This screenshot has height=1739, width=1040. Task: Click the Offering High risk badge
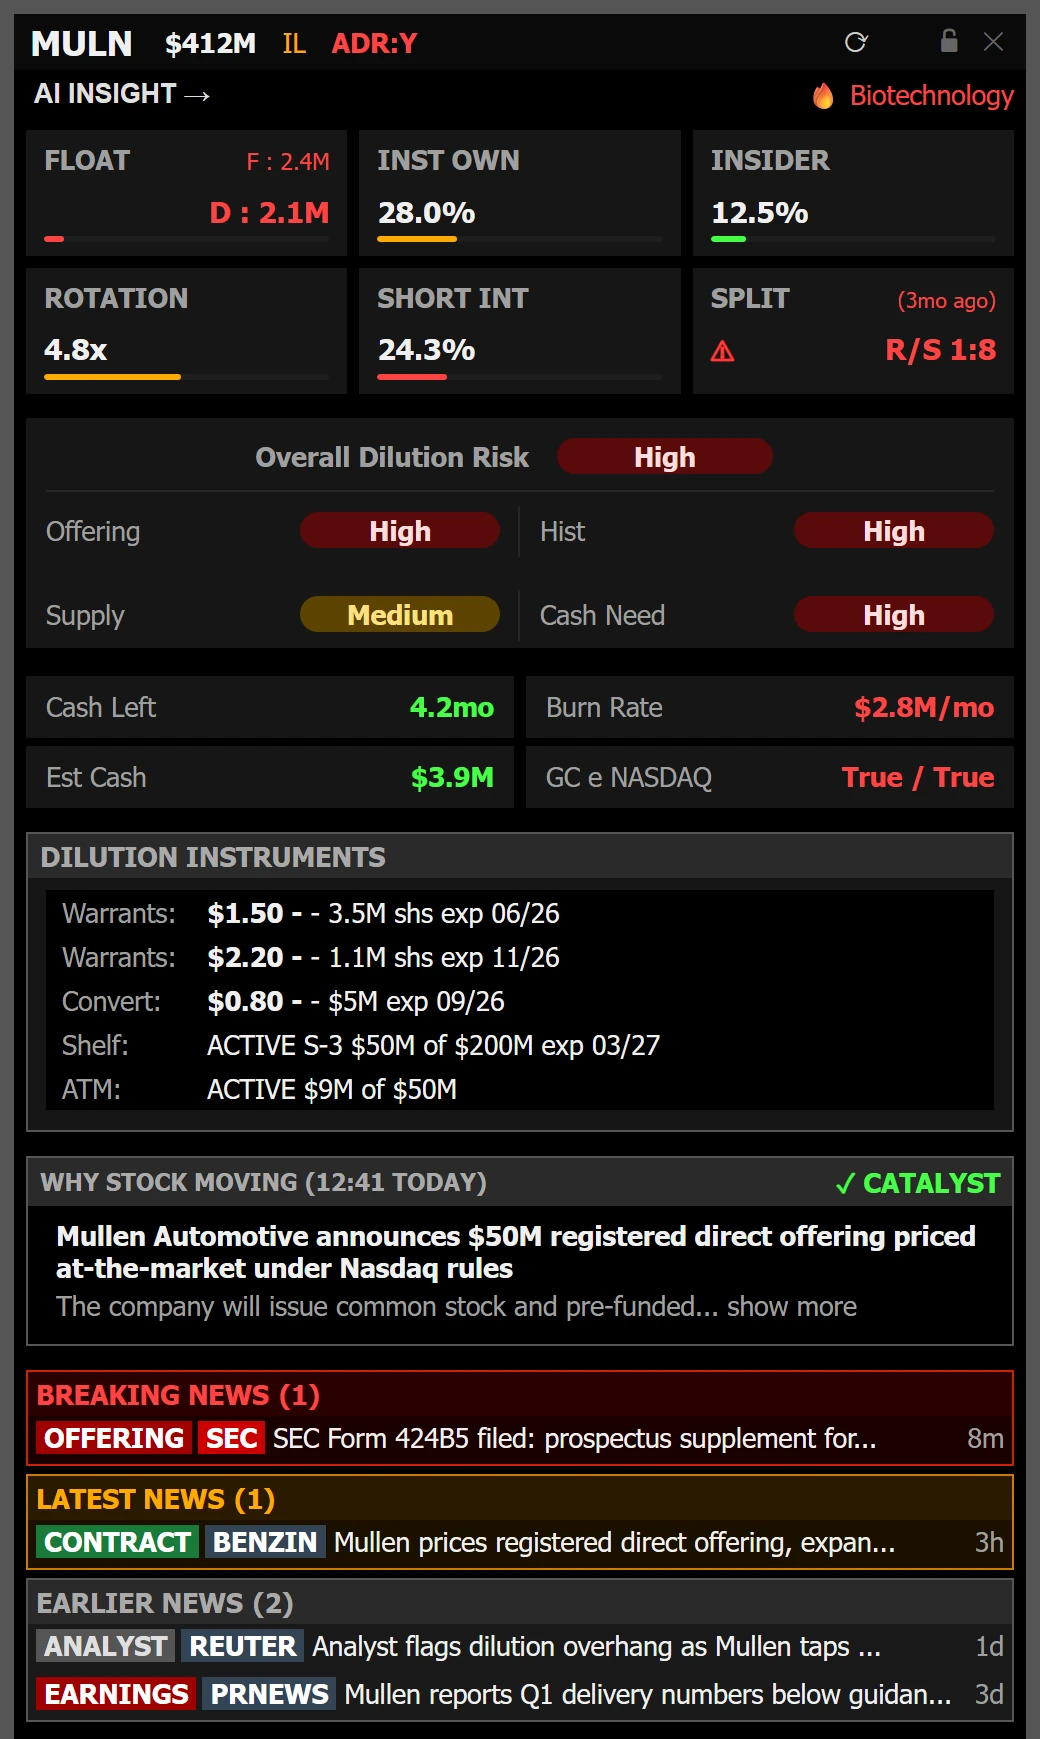(x=400, y=531)
